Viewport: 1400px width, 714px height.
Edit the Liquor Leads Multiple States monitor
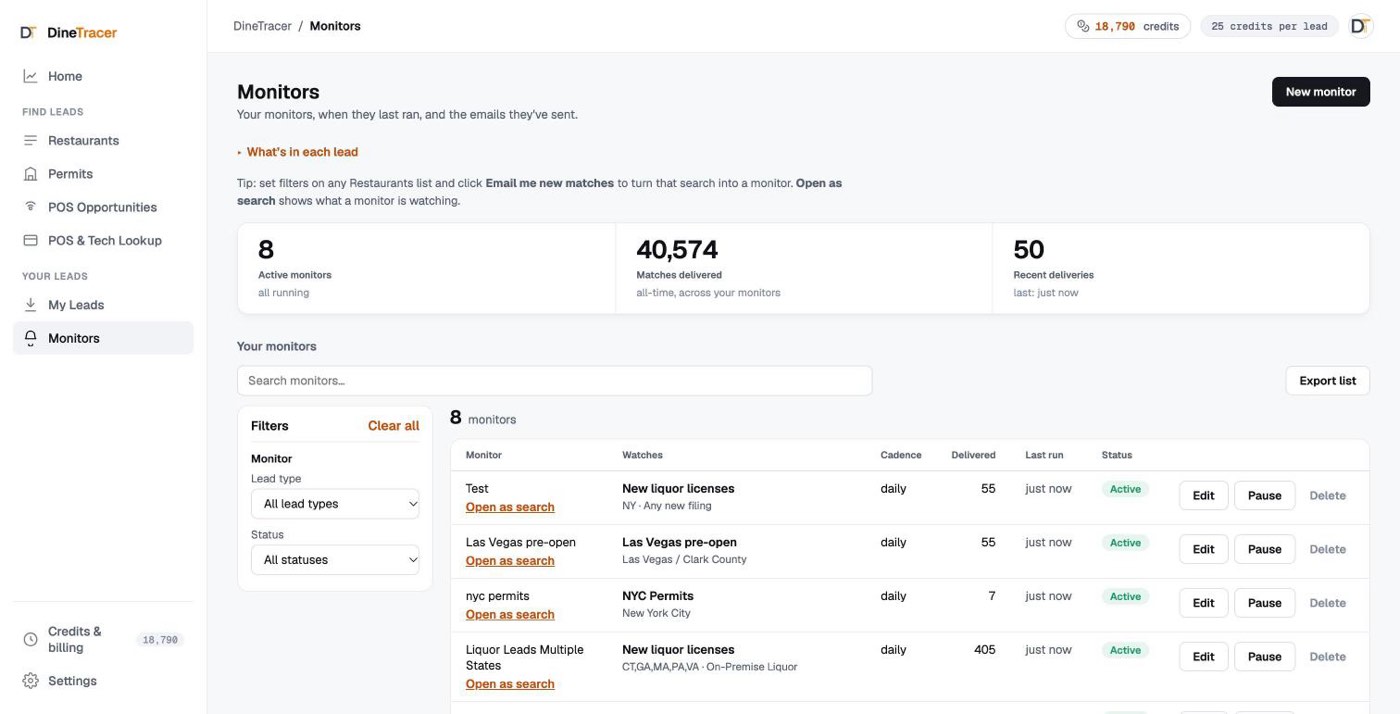pyautogui.click(x=1203, y=657)
